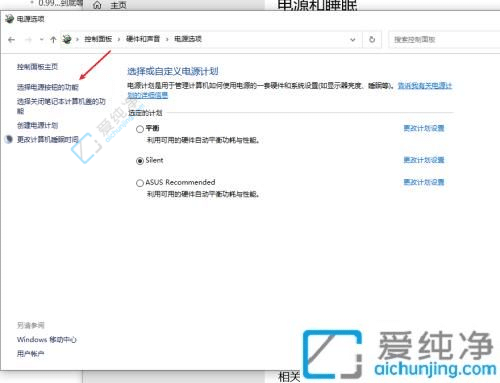This screenshot has width=500, height=383.
Task: Open recent locations dropdown arrow
Action: click(42, 40)
